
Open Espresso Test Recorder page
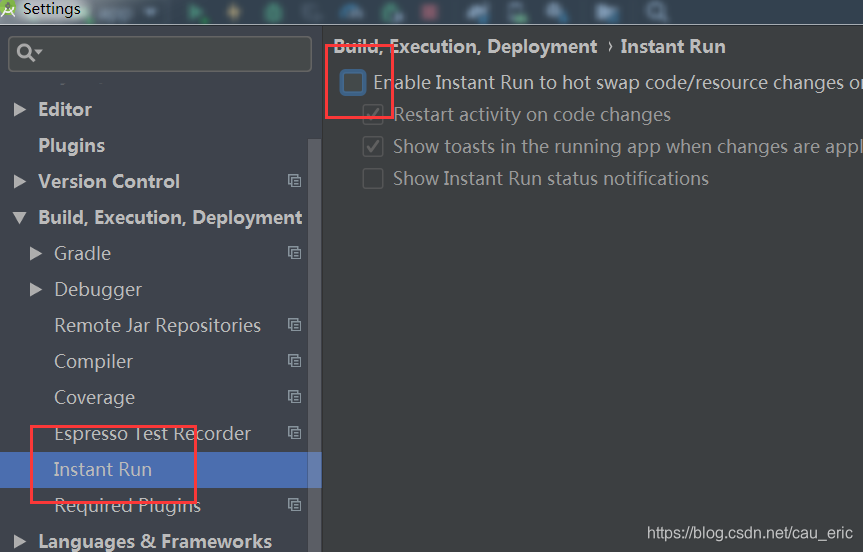click(x=152, y=434)
